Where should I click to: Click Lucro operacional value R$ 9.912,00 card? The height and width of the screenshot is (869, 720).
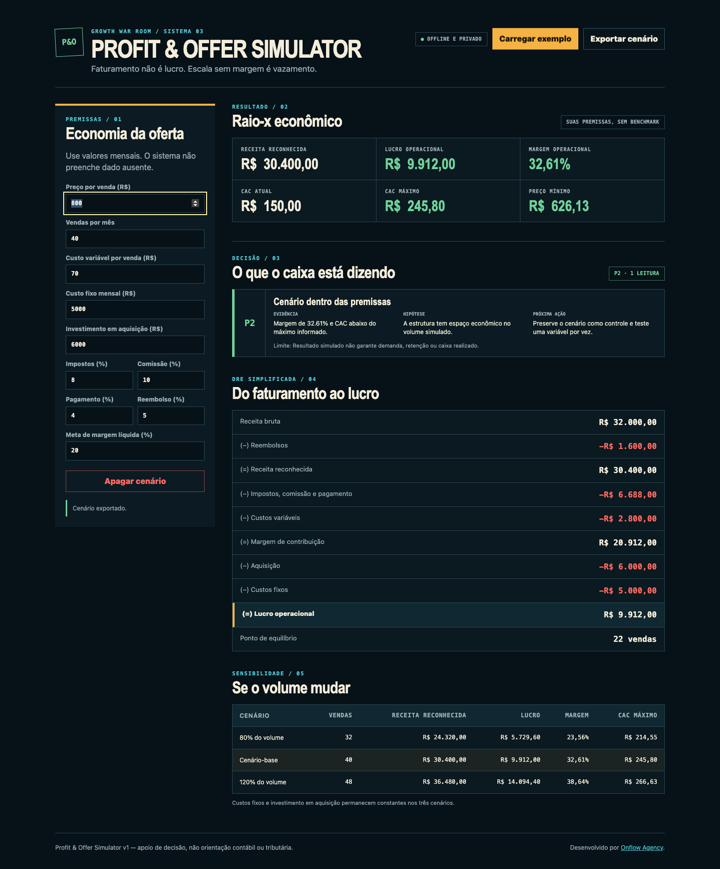(448, 159)
